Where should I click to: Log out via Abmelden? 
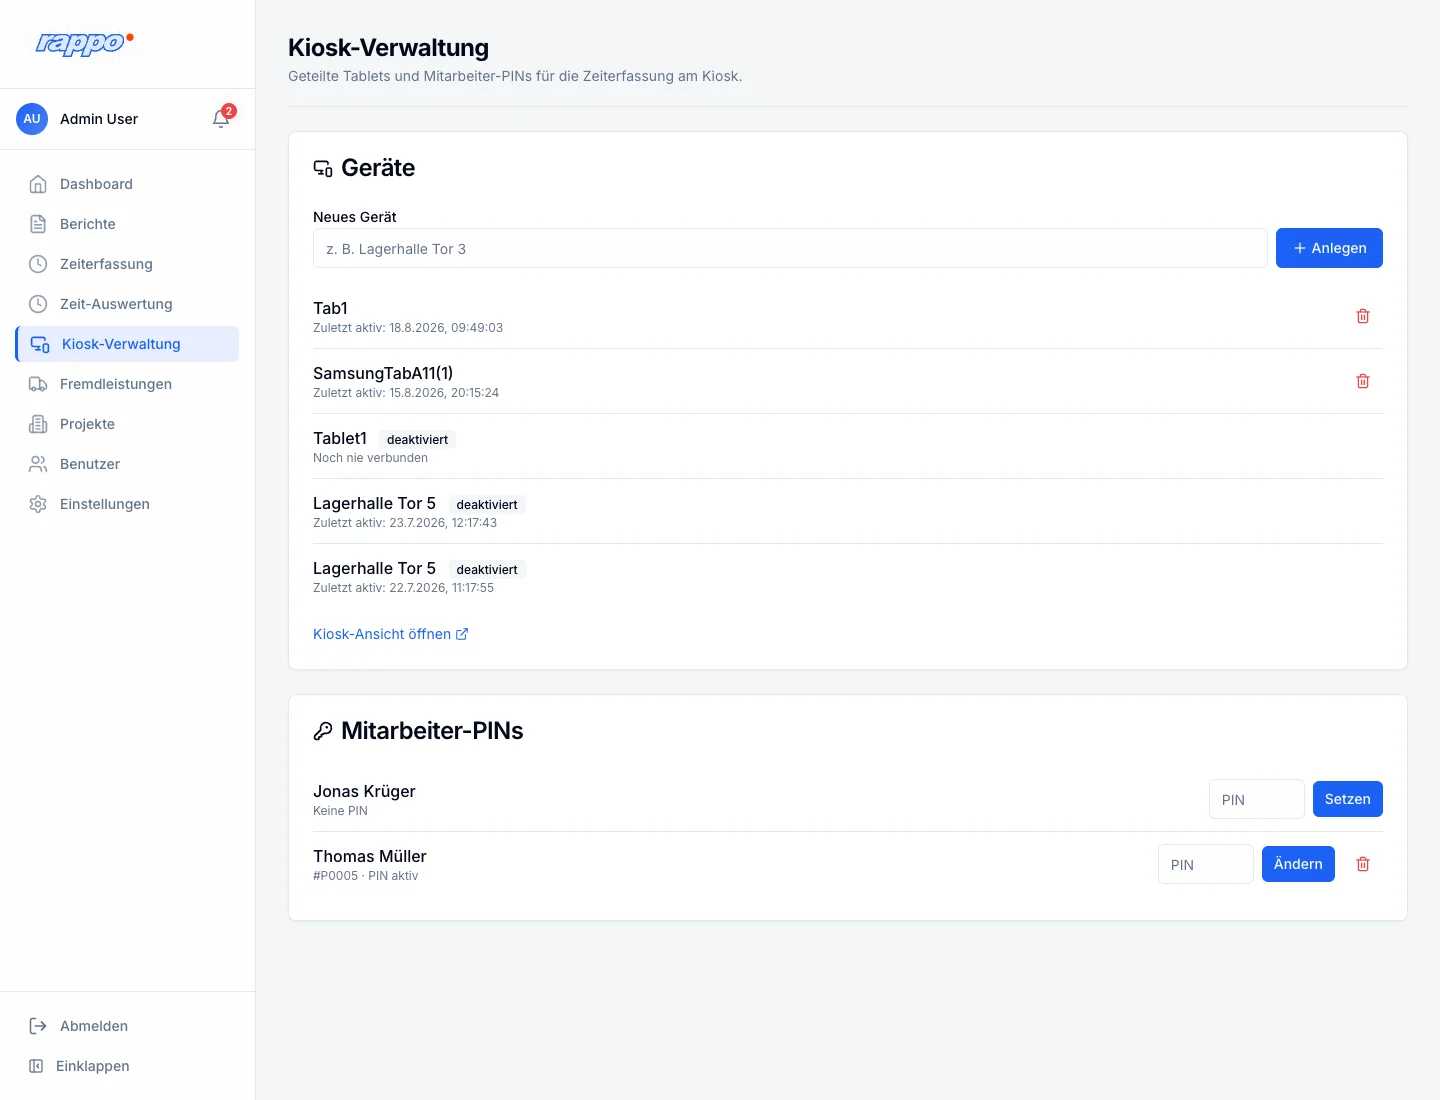128,1026
